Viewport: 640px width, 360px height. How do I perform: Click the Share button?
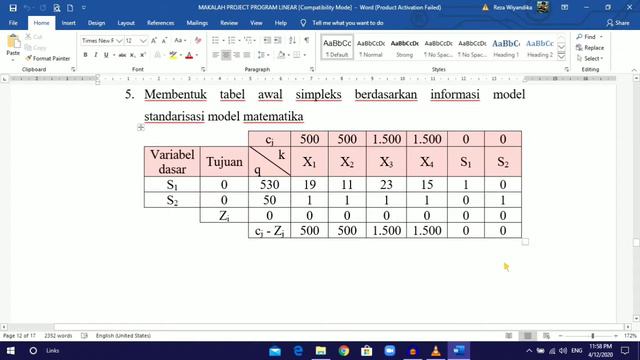[618, 23]
